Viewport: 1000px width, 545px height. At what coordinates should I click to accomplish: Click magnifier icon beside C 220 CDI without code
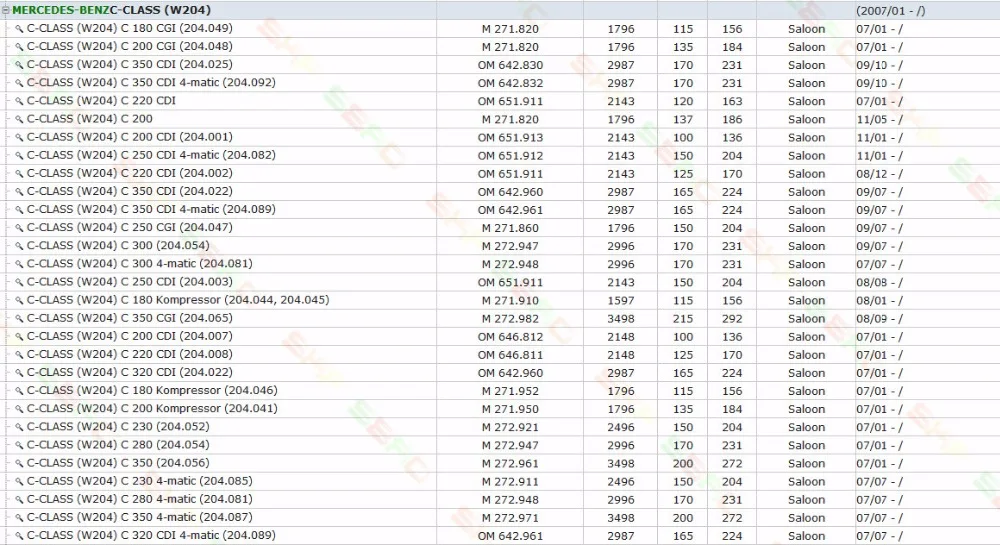point(19,101)
